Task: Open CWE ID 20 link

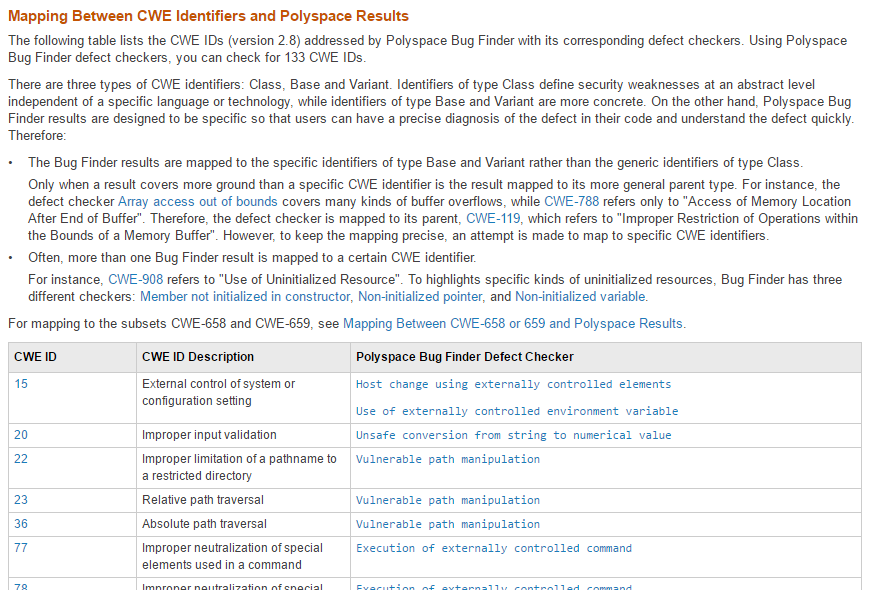Action: point(21,435)
